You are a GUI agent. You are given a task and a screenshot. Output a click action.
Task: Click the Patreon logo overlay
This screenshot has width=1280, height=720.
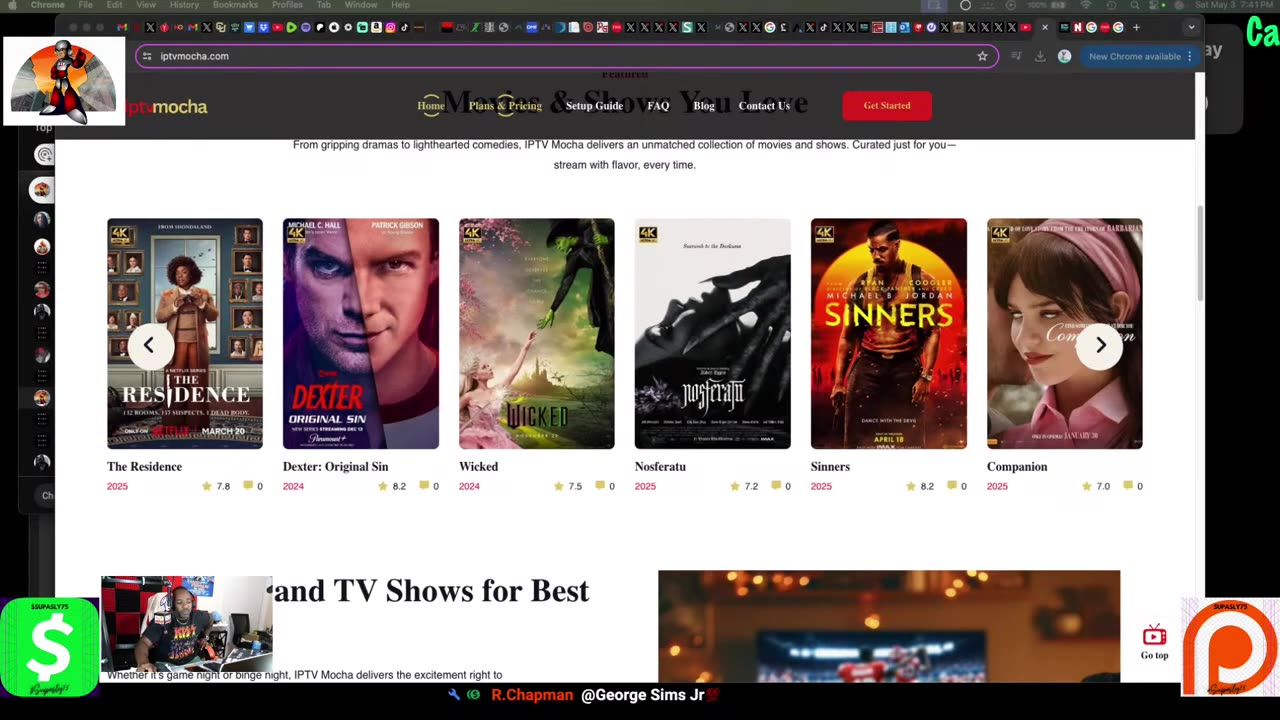point(1230,647)
